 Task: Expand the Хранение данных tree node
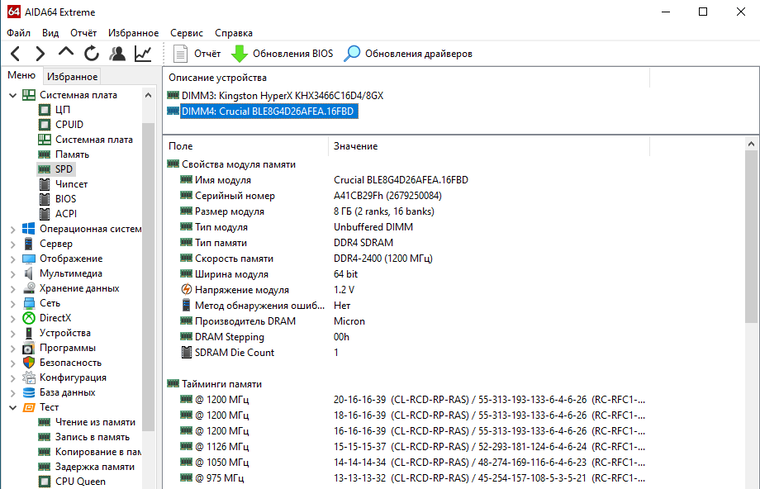pyautogui.click(x=13, y=289)
